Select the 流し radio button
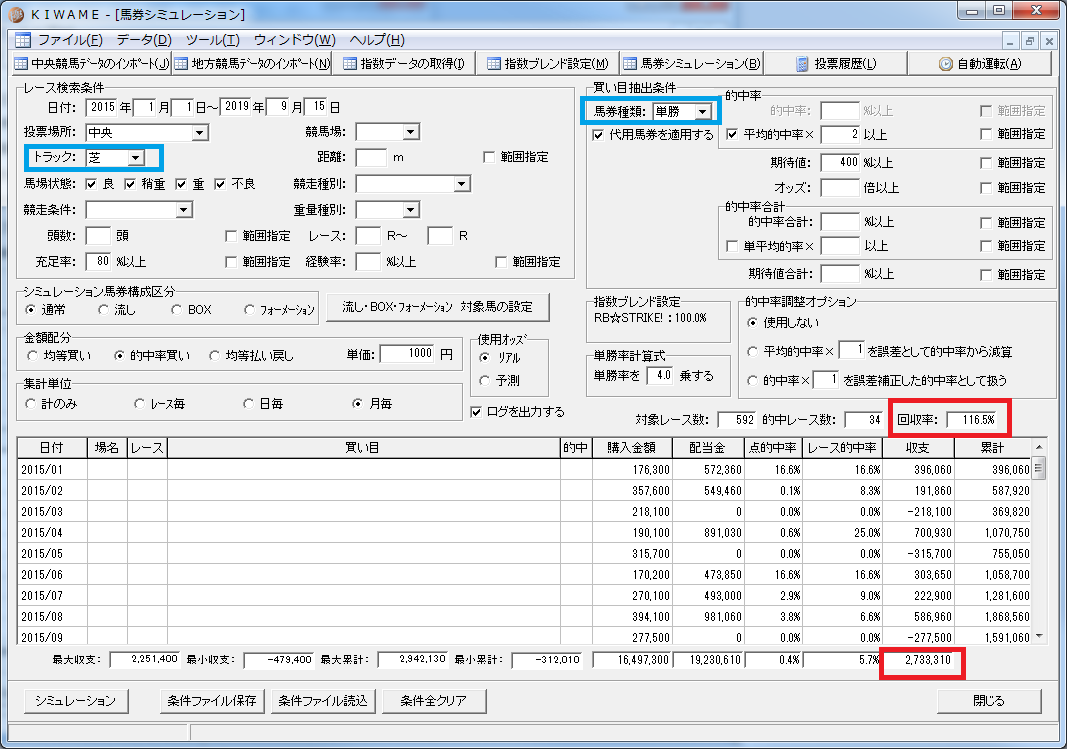The image size is (1067, 749). tap(103, 310)
